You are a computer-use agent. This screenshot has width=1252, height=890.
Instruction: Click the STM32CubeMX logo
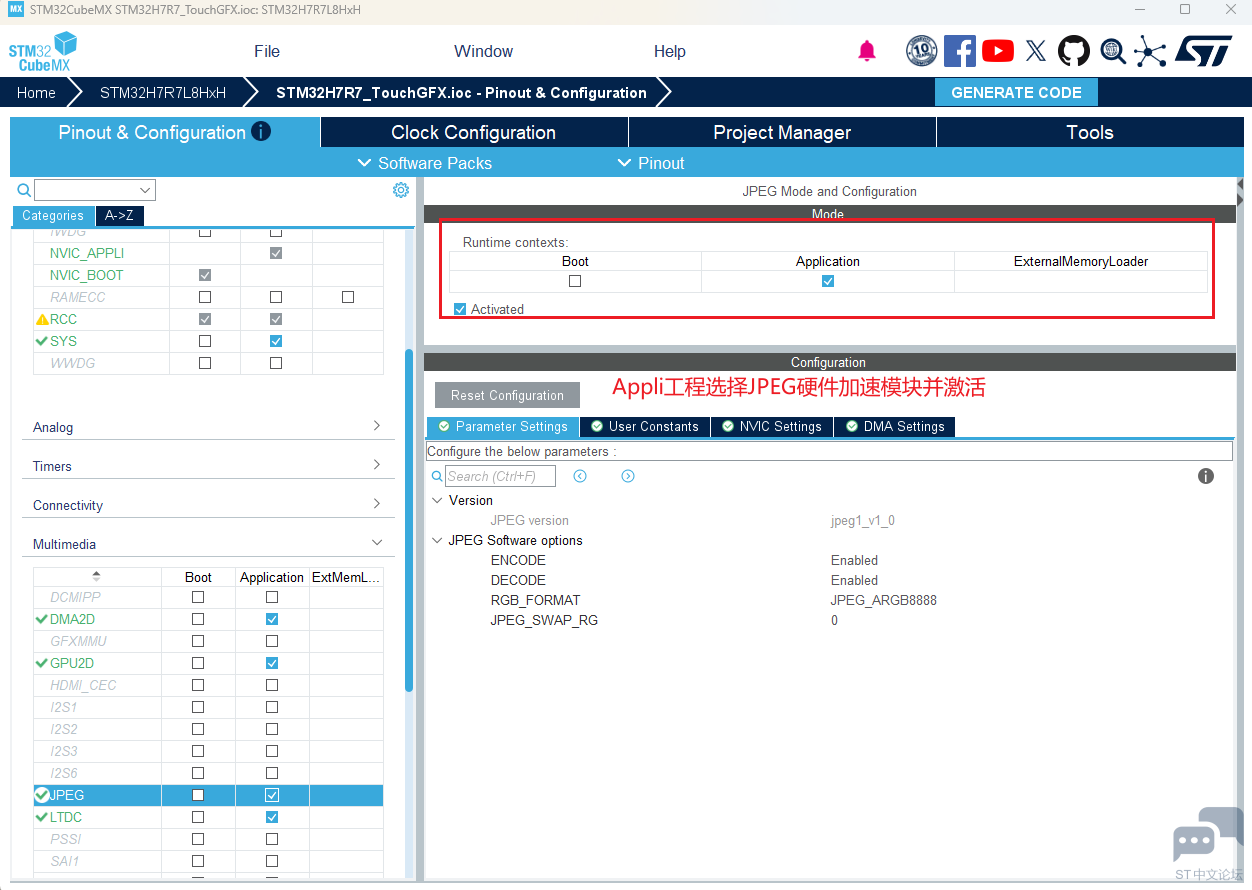(x=42, y=52)
